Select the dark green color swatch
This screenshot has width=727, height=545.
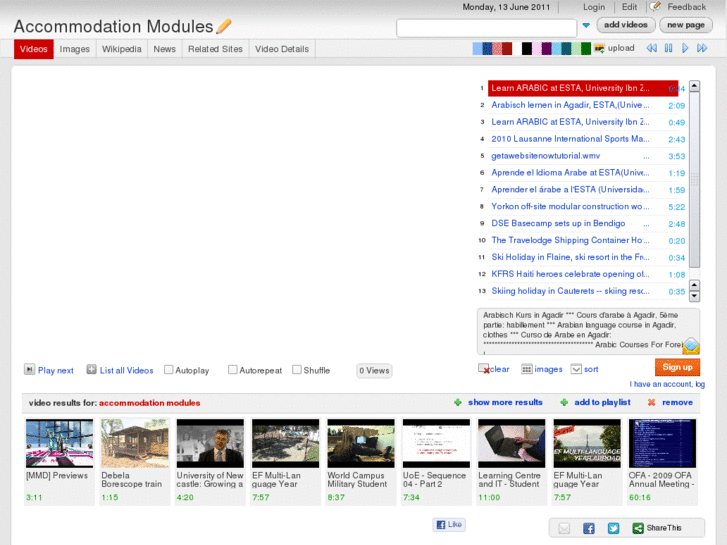tap(586, 49)
